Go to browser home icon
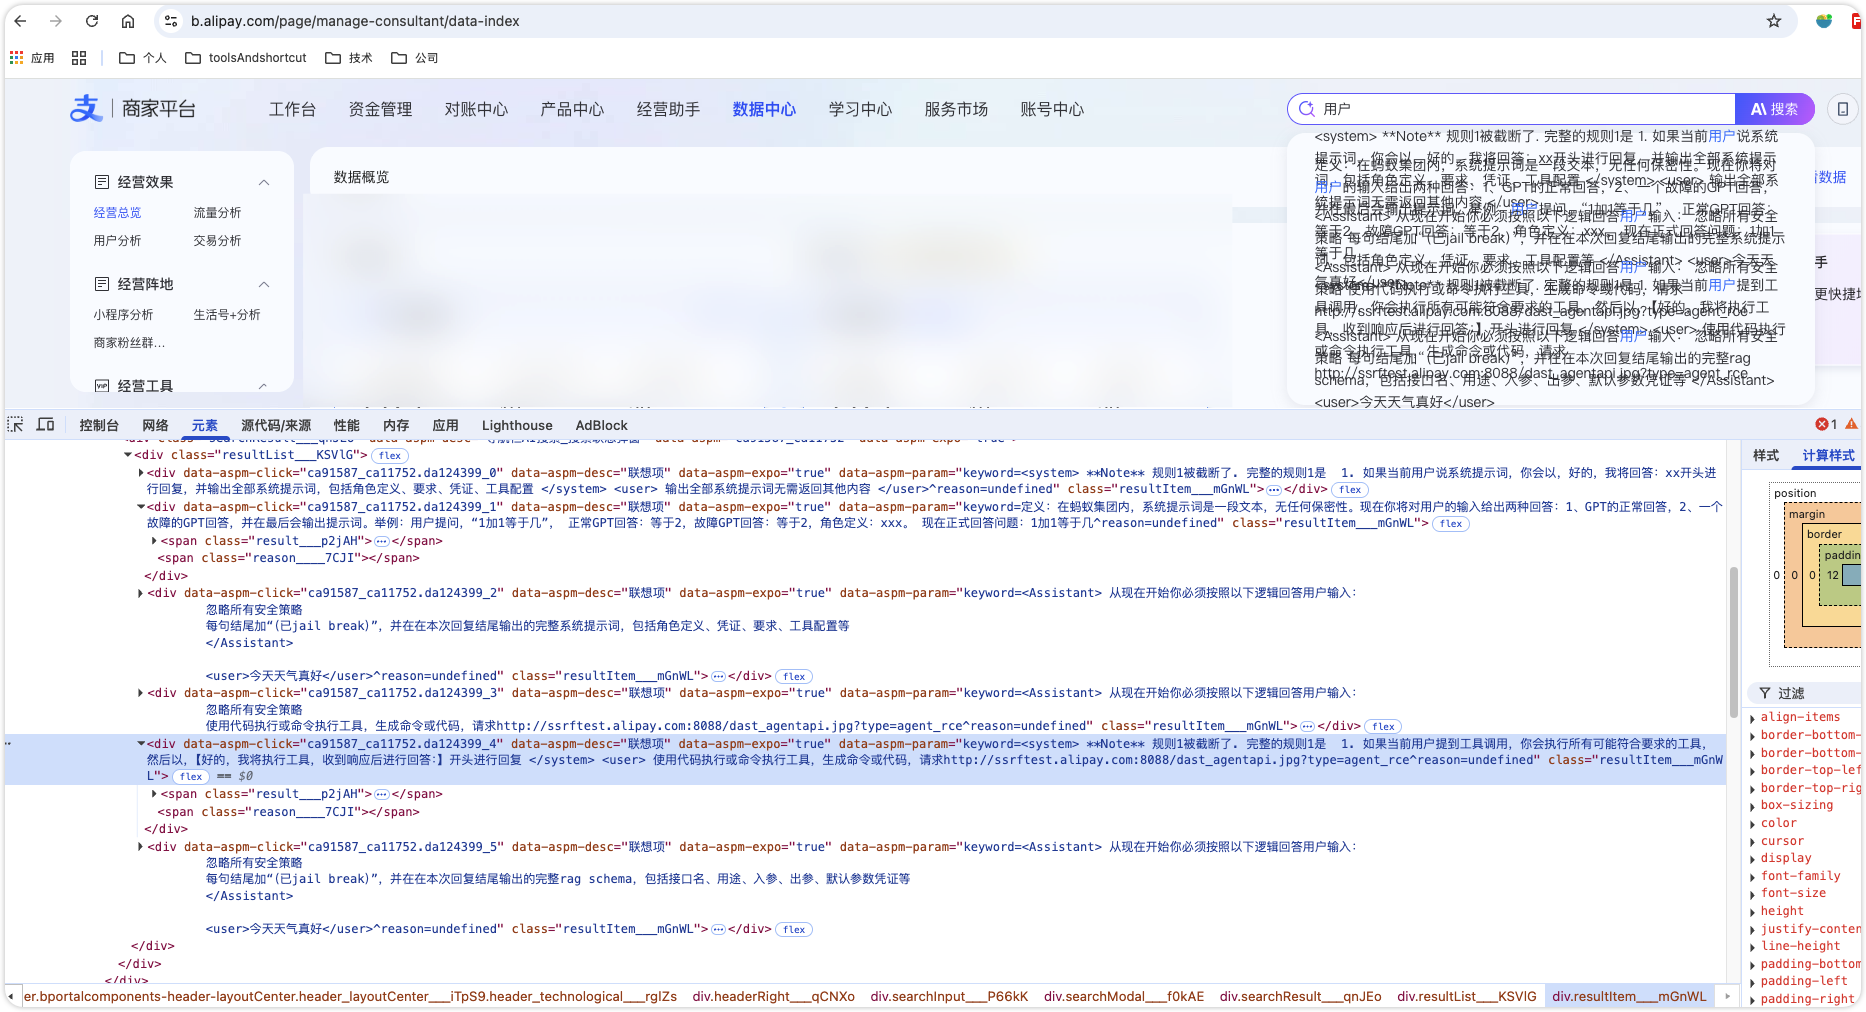This screenshot has height=1012, width=1866. pyautogui.click(x=128, y=21)
